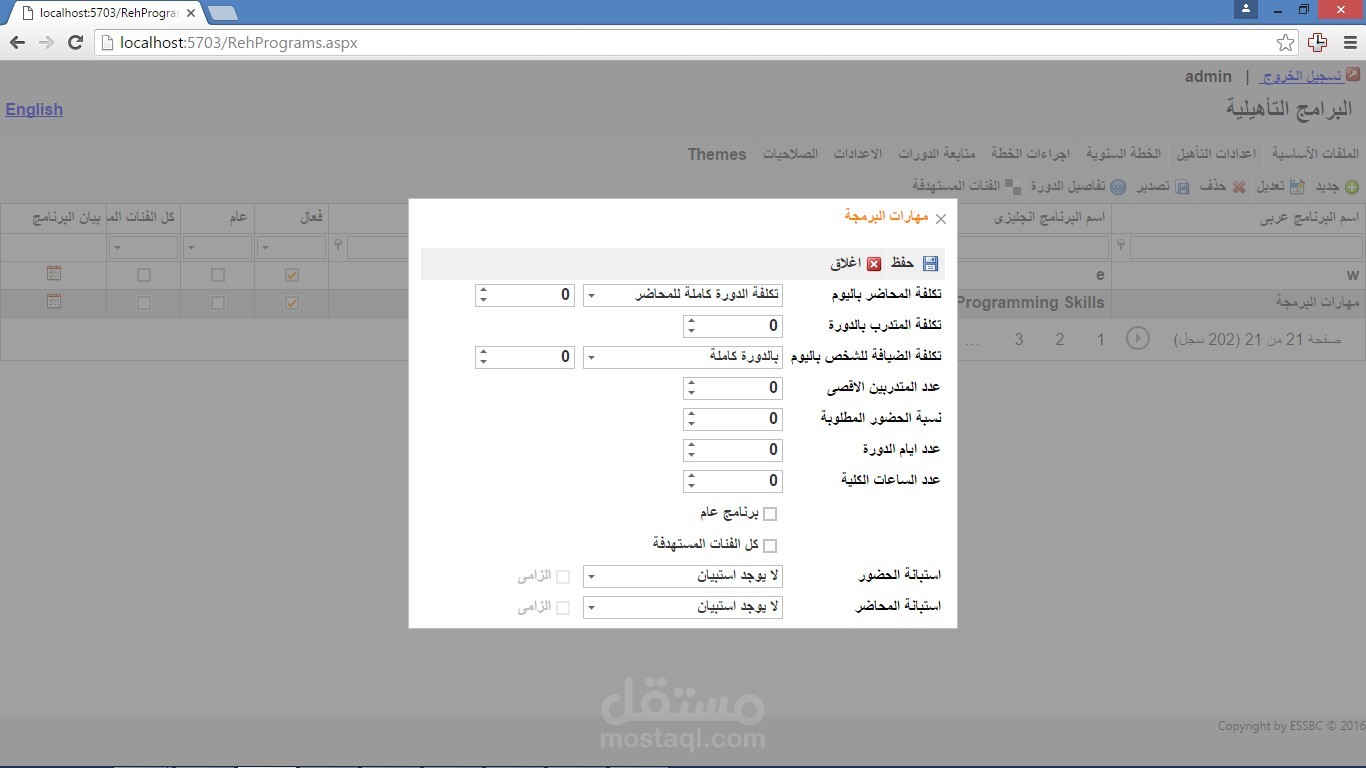Click the الفئات المستهدفة icon on background toolbar

tap(1013, 187)
